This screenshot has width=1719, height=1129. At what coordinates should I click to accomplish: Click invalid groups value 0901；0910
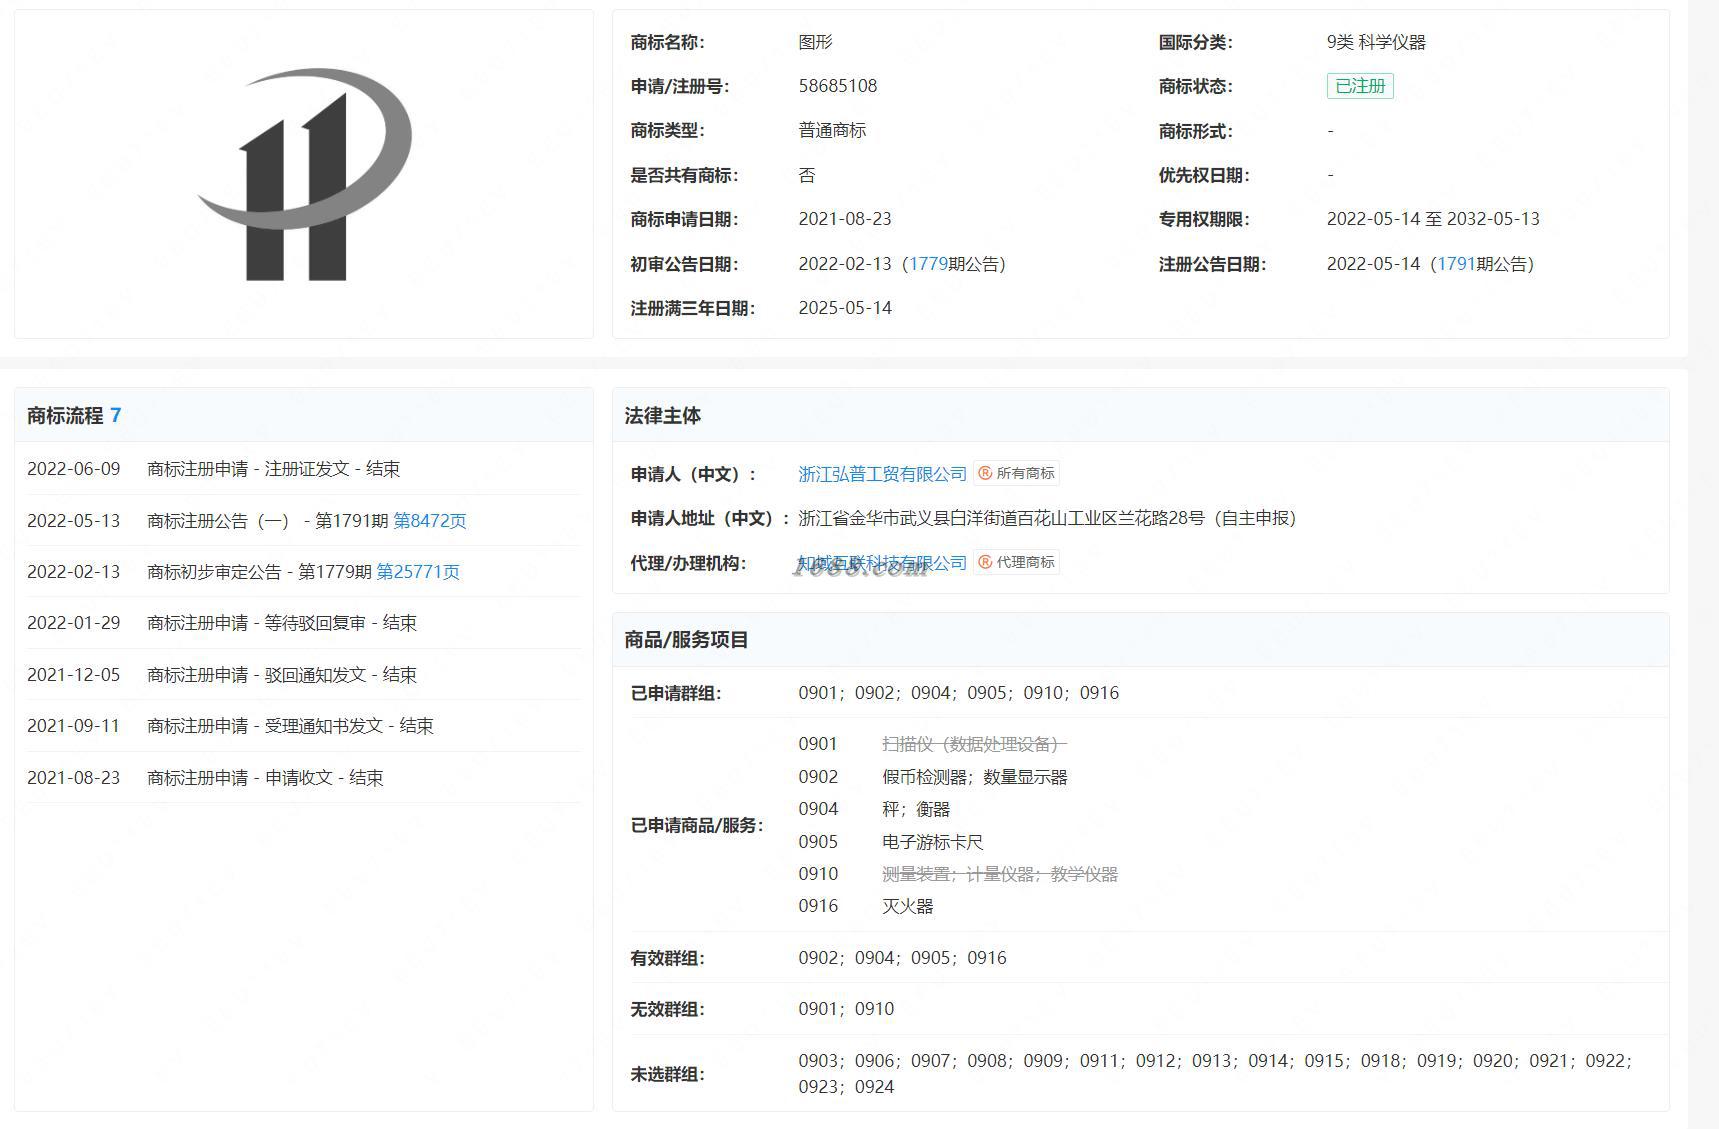(x=846, y=1009)
